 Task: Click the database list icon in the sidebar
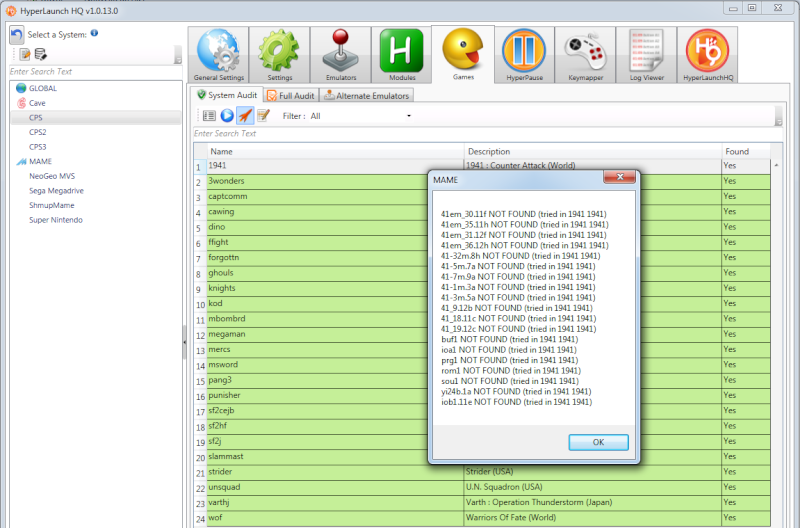(40, 54)
